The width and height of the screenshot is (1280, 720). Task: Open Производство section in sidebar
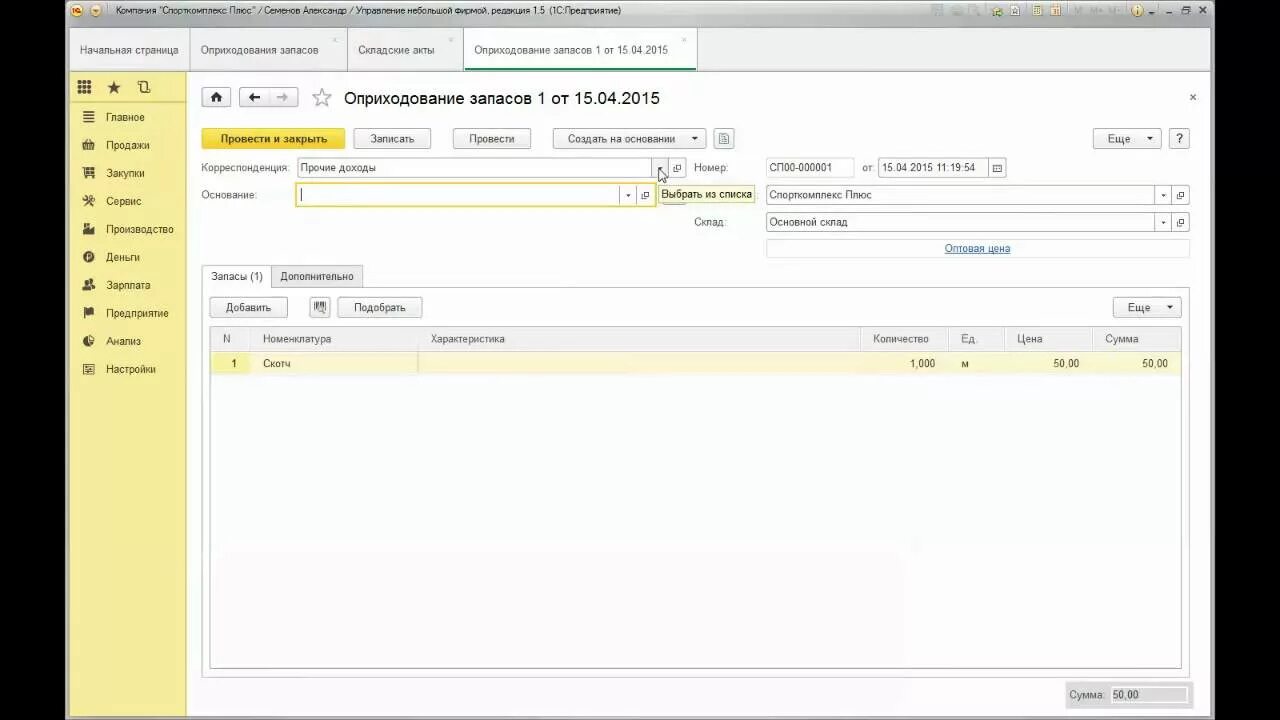tap(126, 229)
